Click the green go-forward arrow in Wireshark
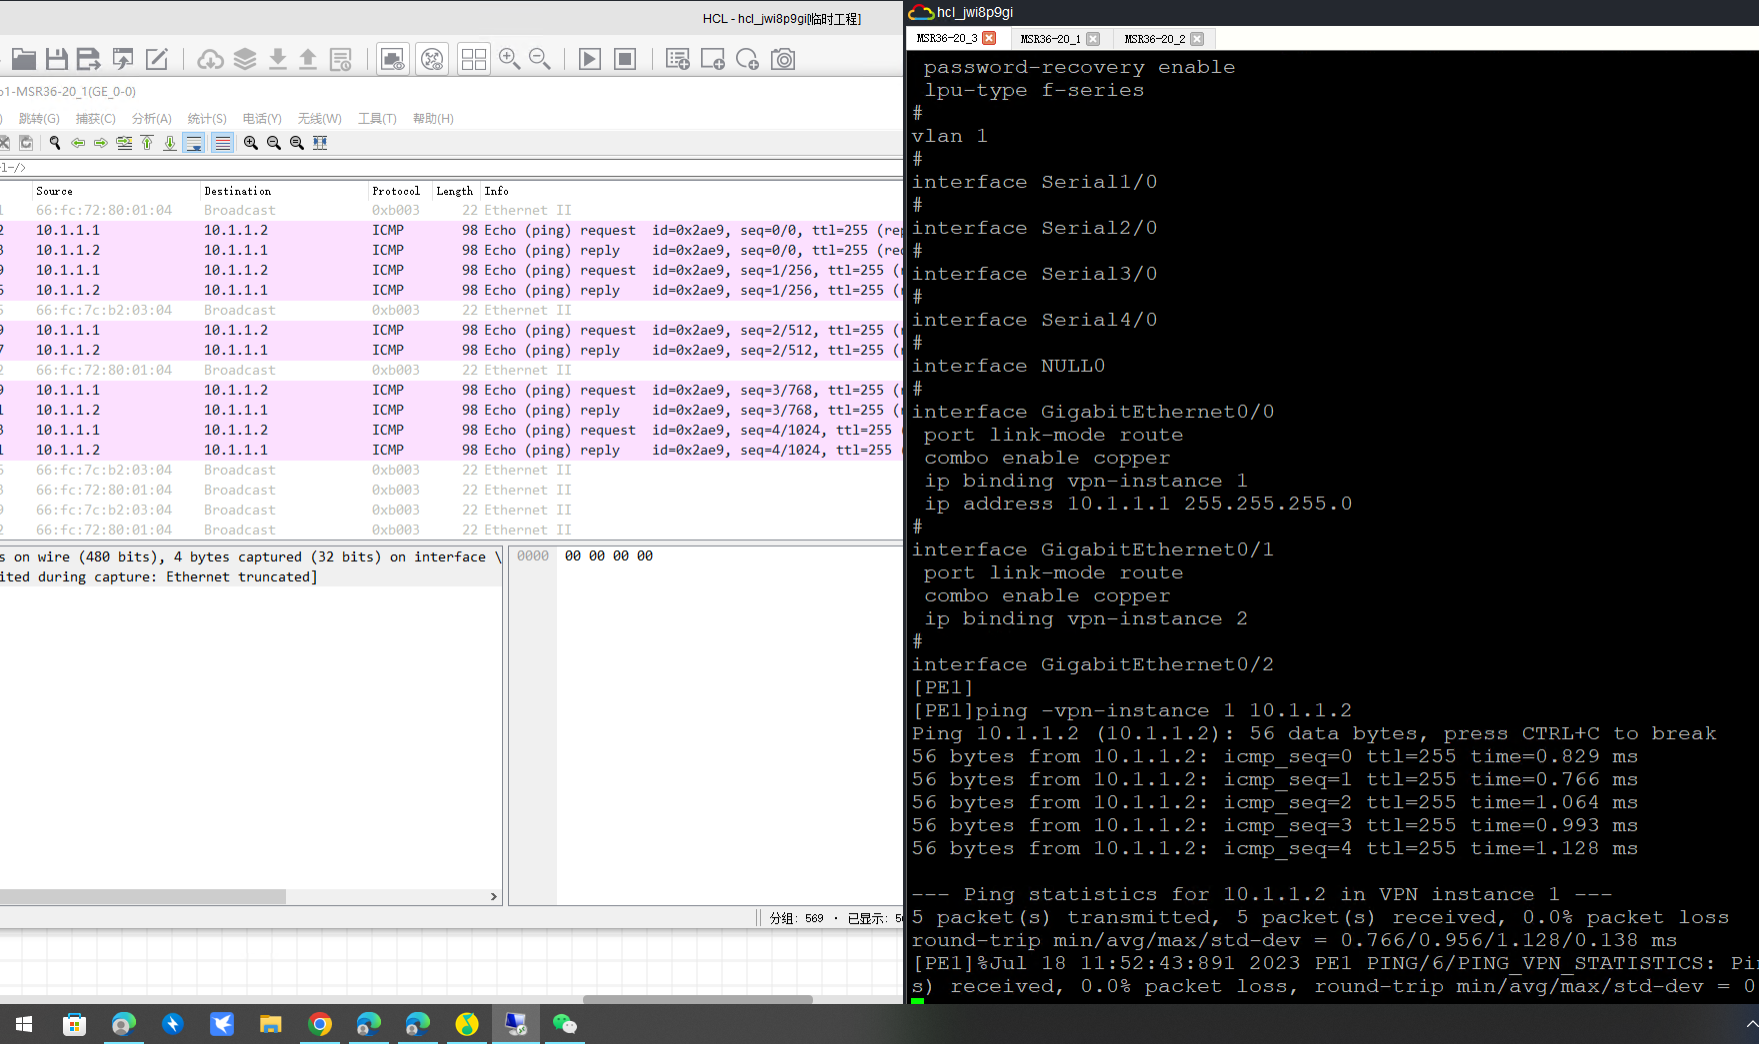Image resolution: width=1759 pixels, height=1044 pixels. pyautogui.click(x=101, y=143)
